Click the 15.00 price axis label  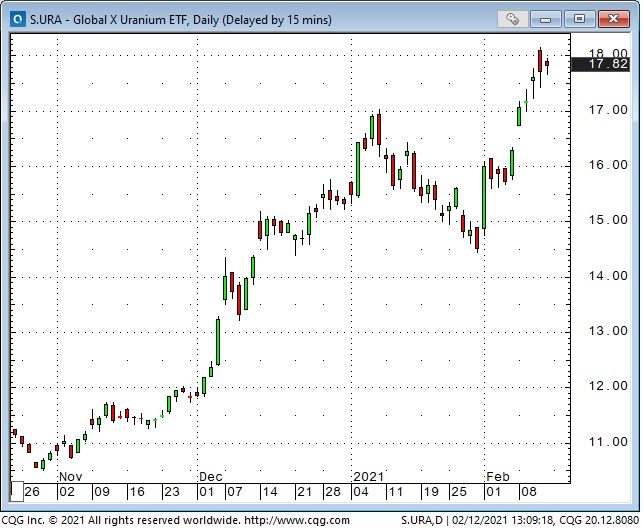tap(608, 220)
